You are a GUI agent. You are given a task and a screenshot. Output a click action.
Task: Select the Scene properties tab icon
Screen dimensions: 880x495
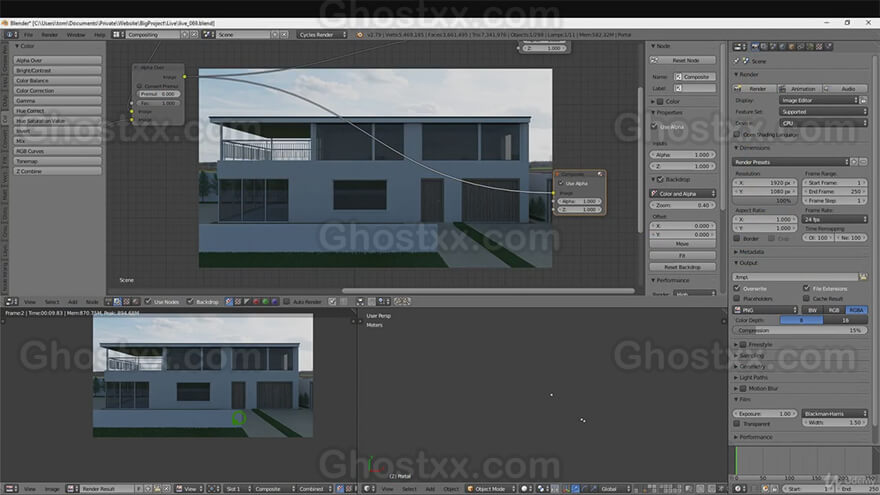click(773, 47)
